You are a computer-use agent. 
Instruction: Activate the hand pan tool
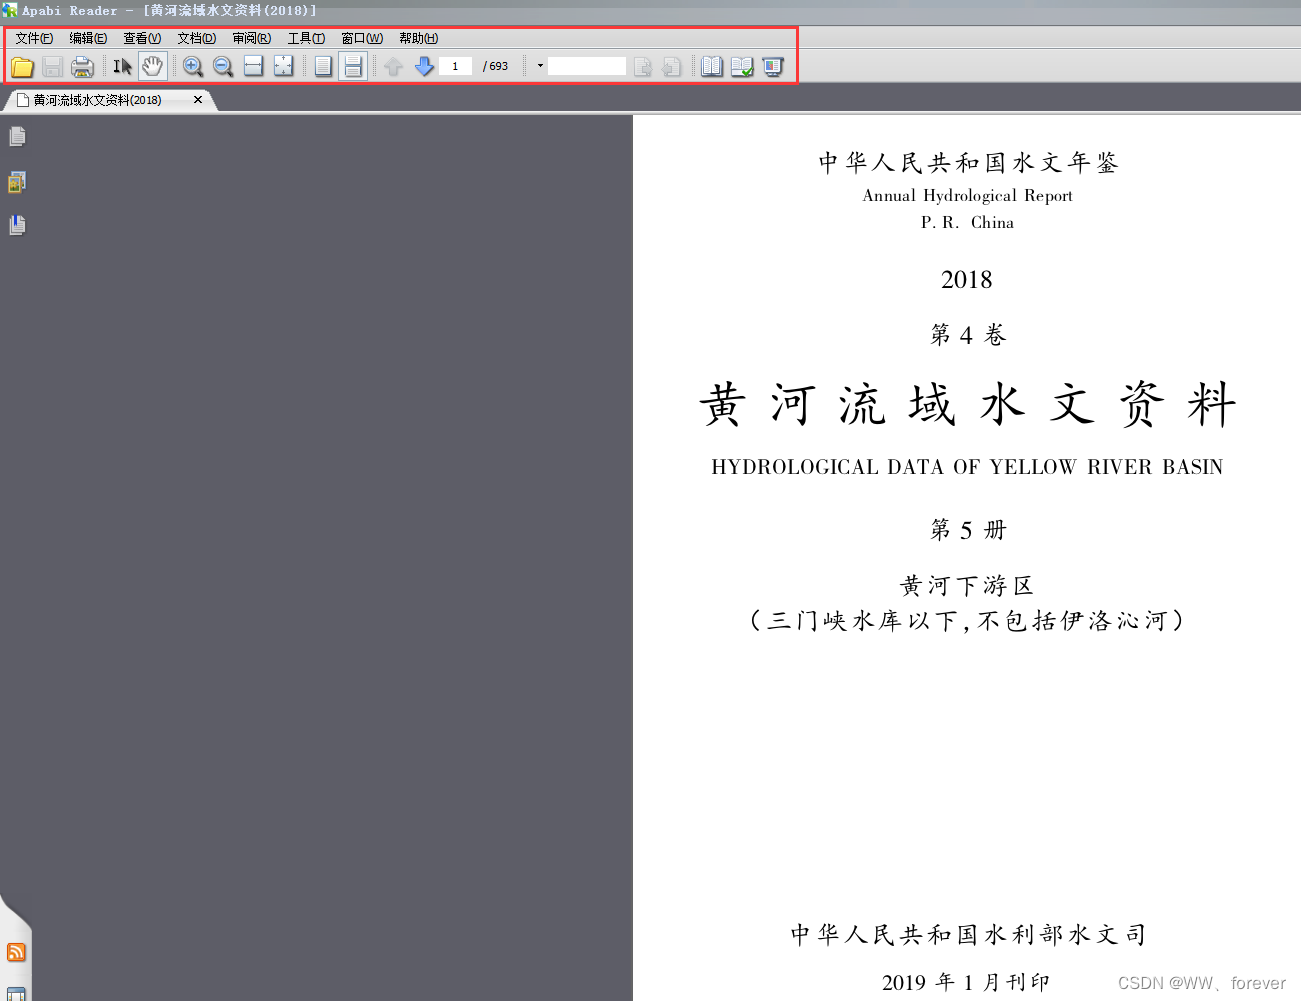pos(152,67)
